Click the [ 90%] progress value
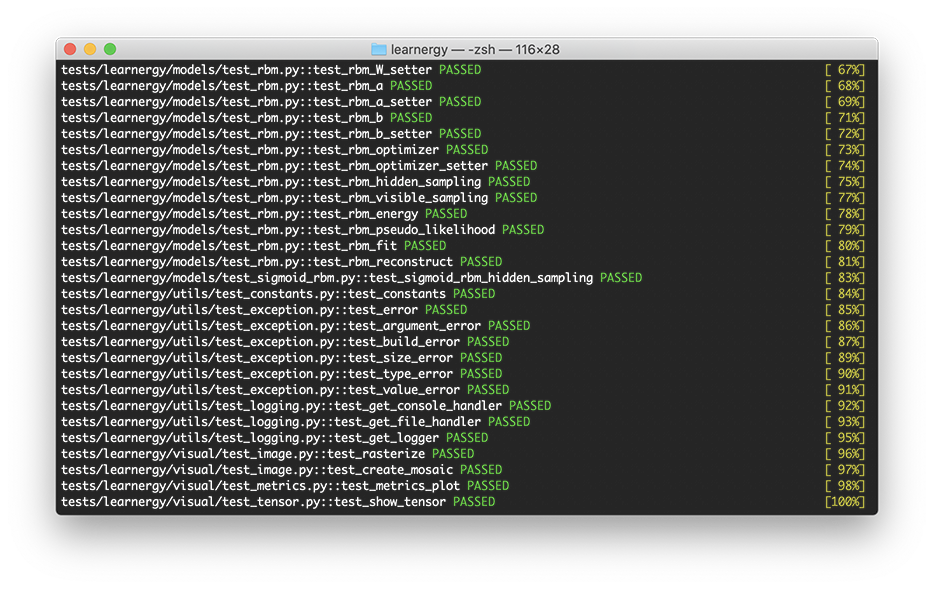 coord(845,374)
